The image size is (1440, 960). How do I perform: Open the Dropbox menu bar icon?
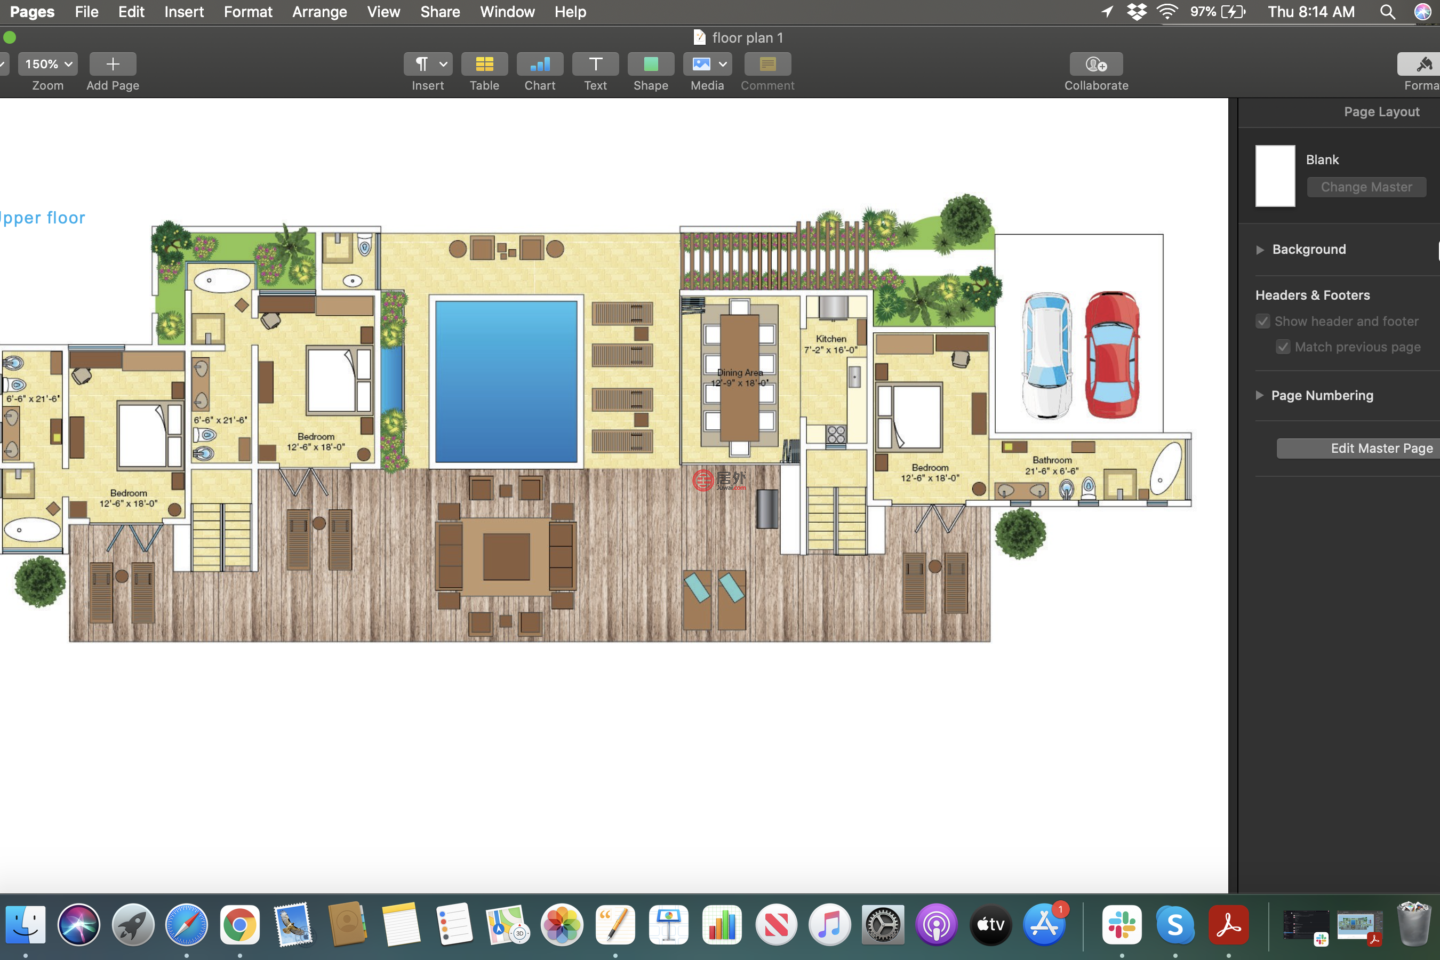1137,12
